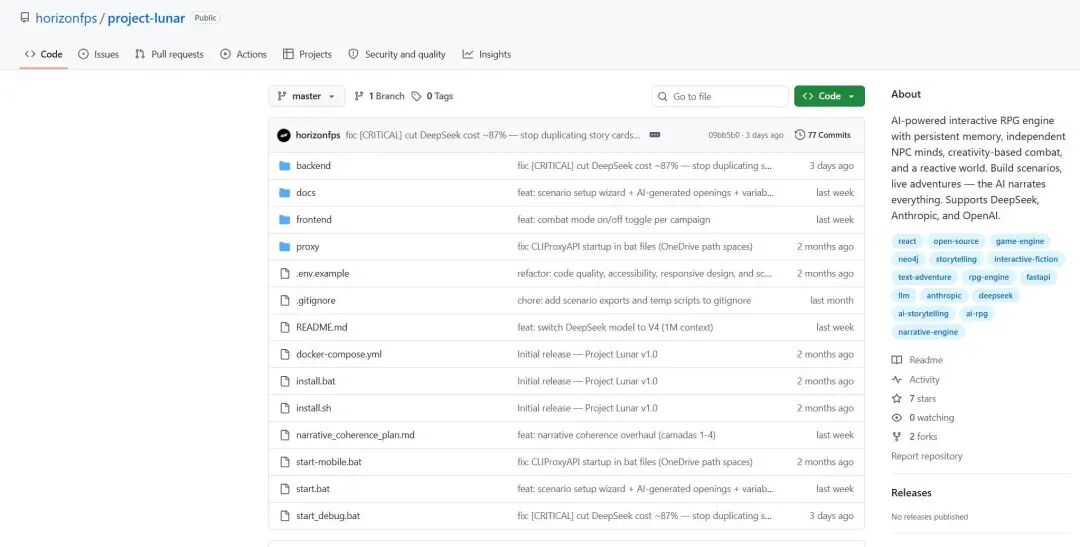Viewport: 1080px width, 547px height.
Task: Select the narrative-engine topic tag
Action: 928,332
